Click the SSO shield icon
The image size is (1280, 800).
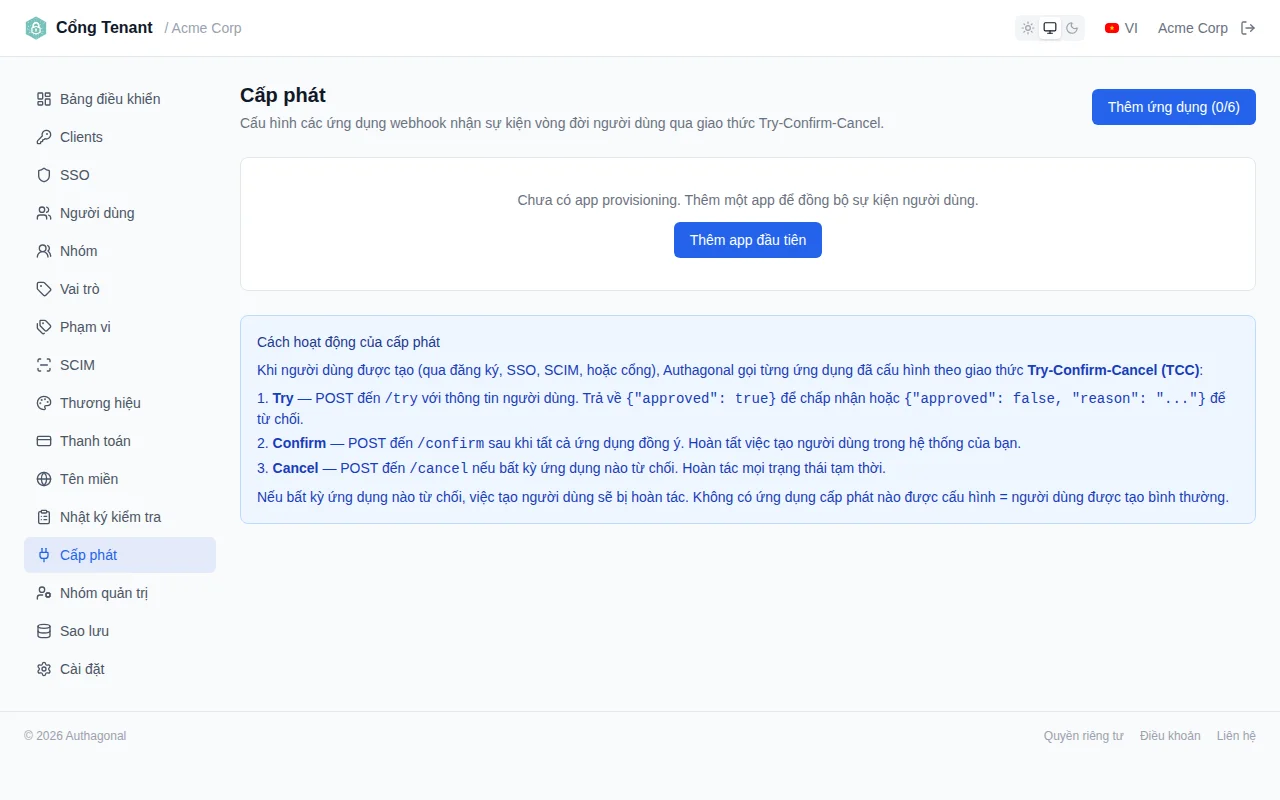point(44,175)
